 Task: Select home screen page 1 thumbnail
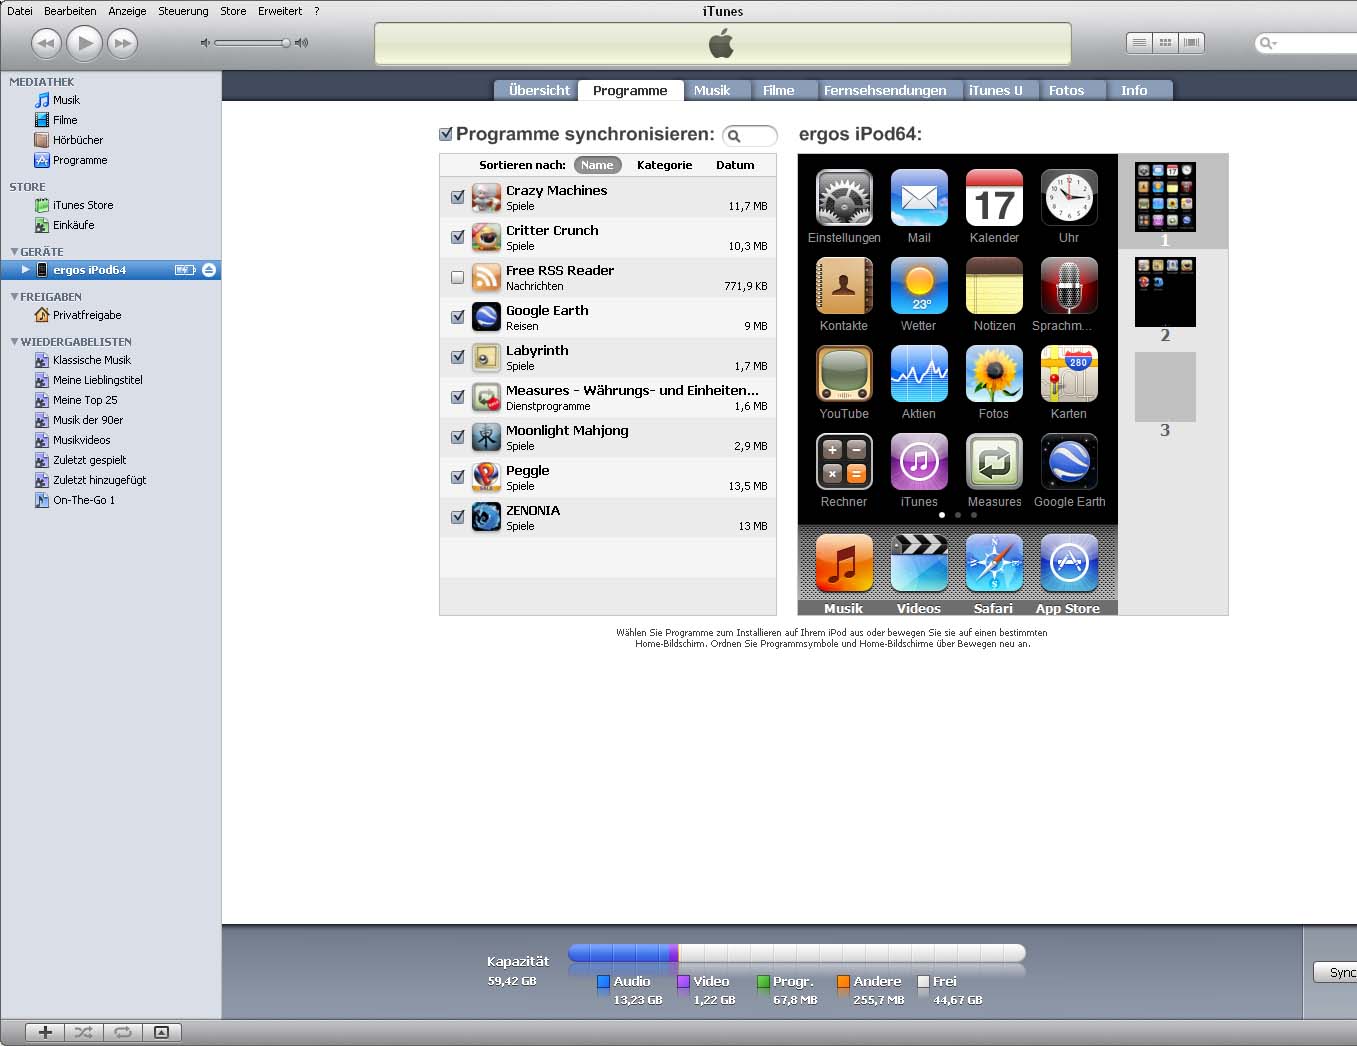pos(1165,197)
